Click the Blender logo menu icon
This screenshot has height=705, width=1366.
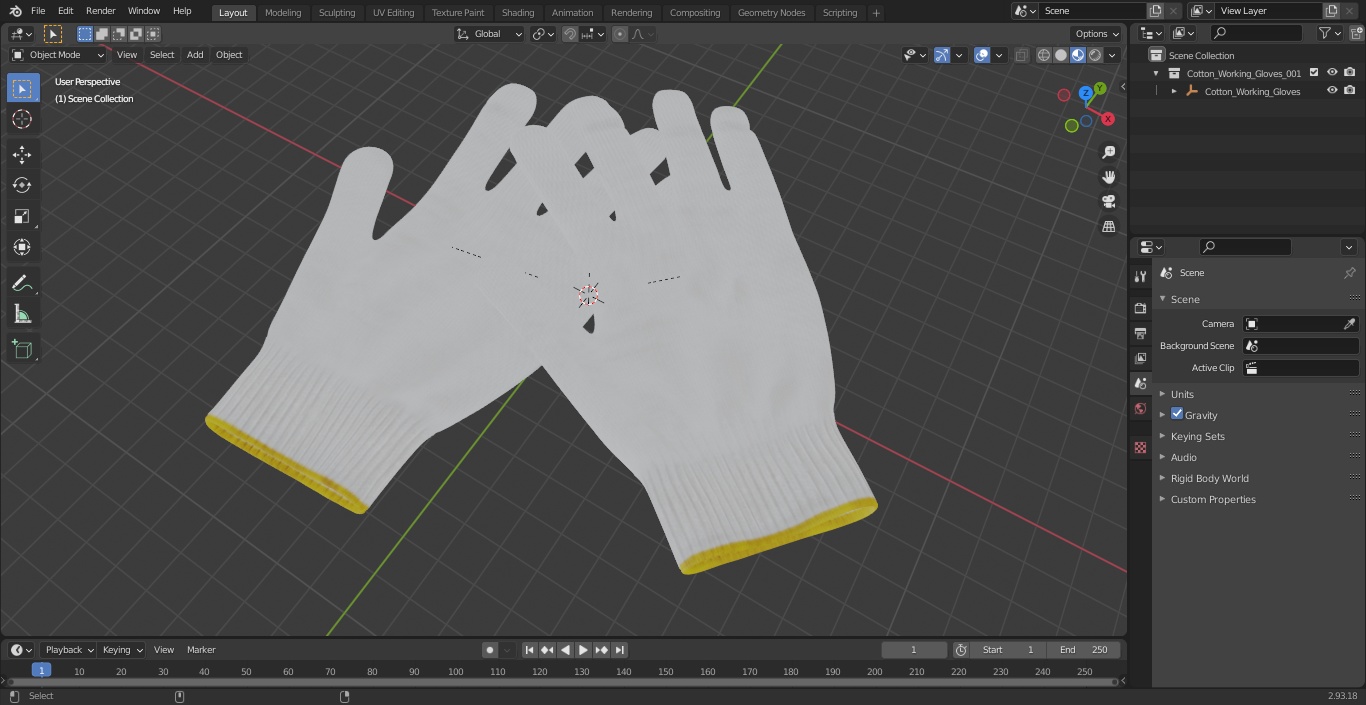pyautogui.click(x=15, y=11)
